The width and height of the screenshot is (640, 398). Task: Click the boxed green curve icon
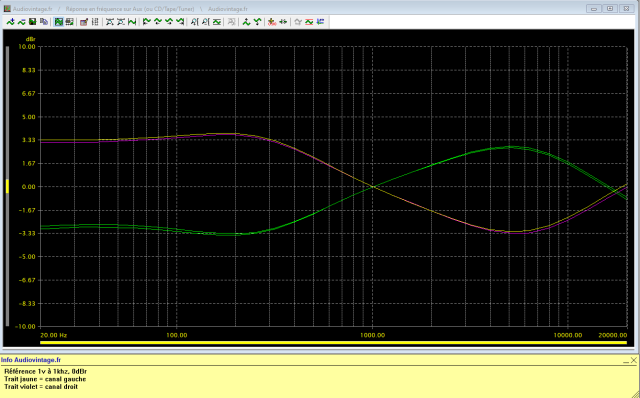pos(217,22)
